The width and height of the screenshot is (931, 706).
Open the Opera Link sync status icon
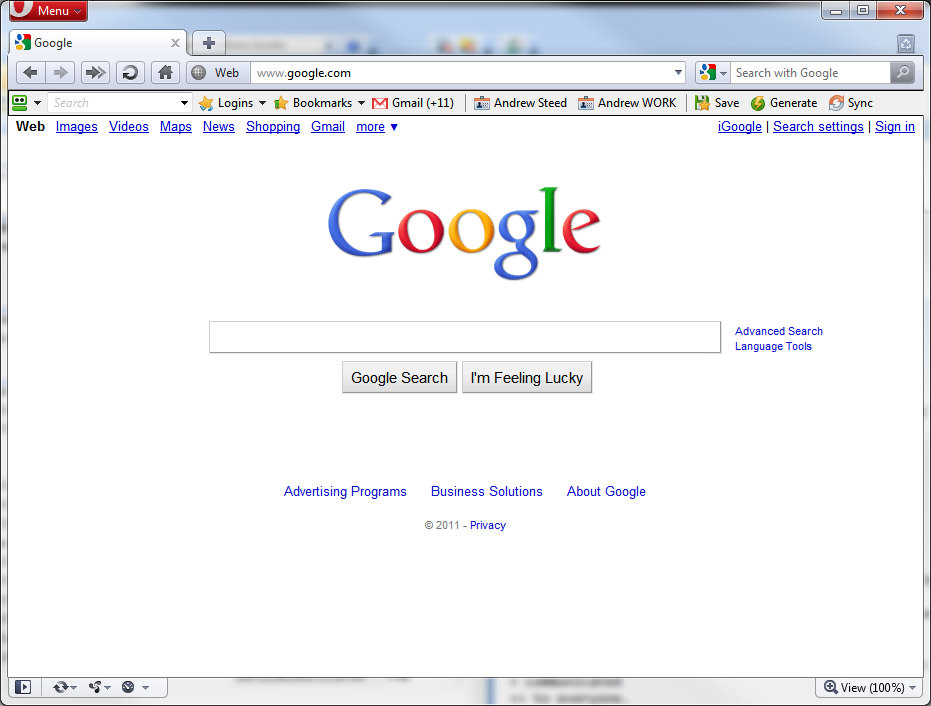64,687
